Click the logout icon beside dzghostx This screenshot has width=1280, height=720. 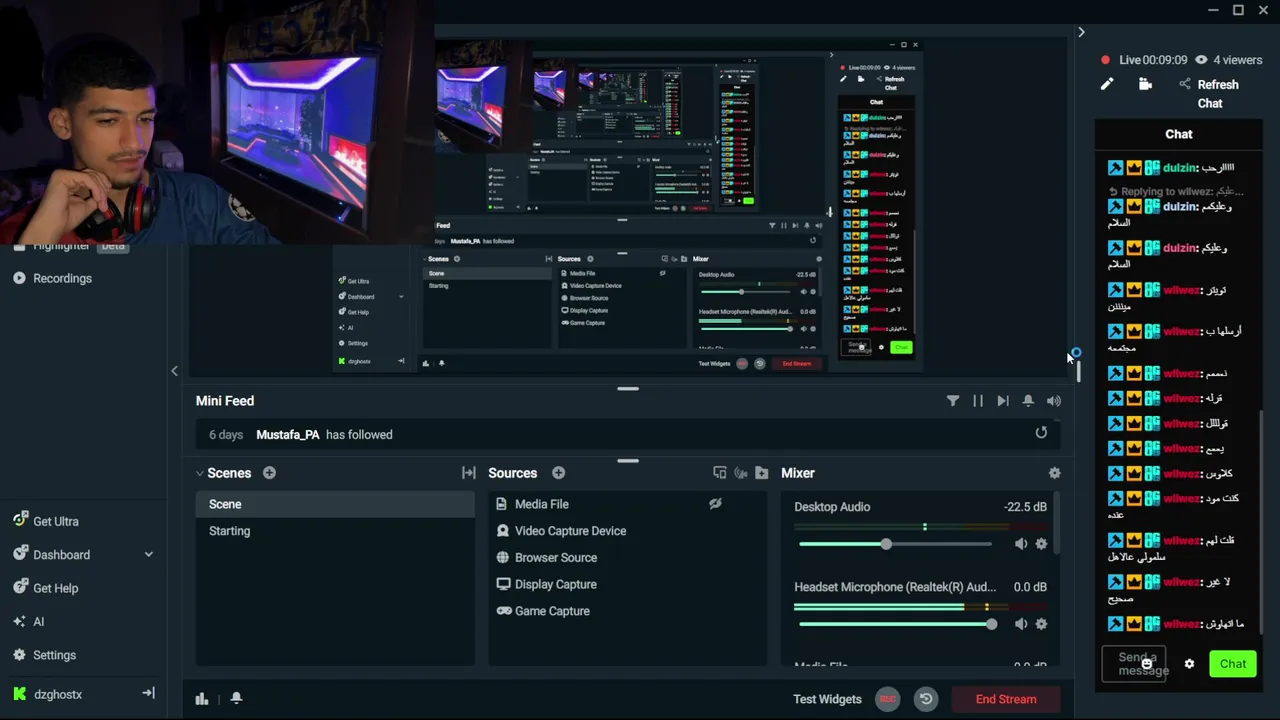[149, 693]
